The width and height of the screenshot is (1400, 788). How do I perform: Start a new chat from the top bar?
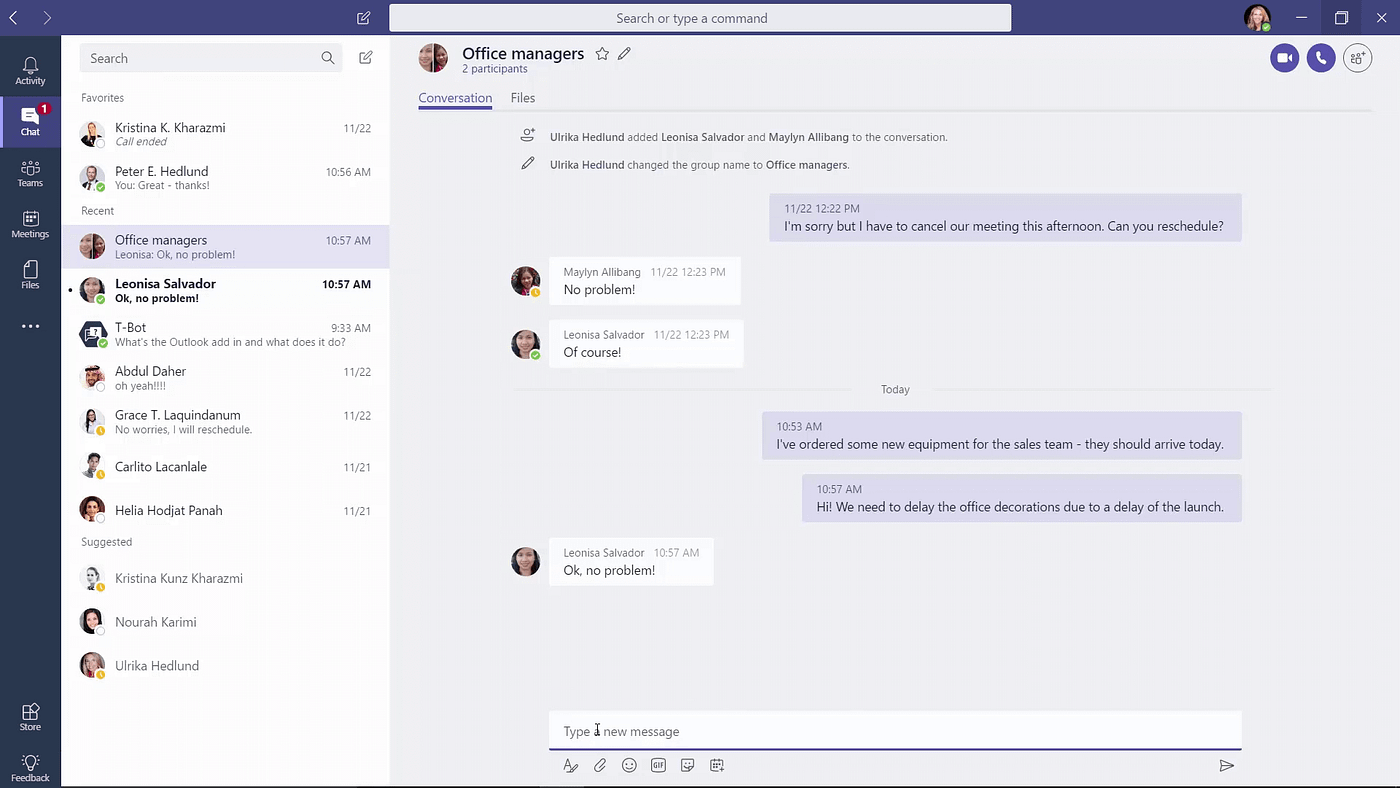coord(363,17)
